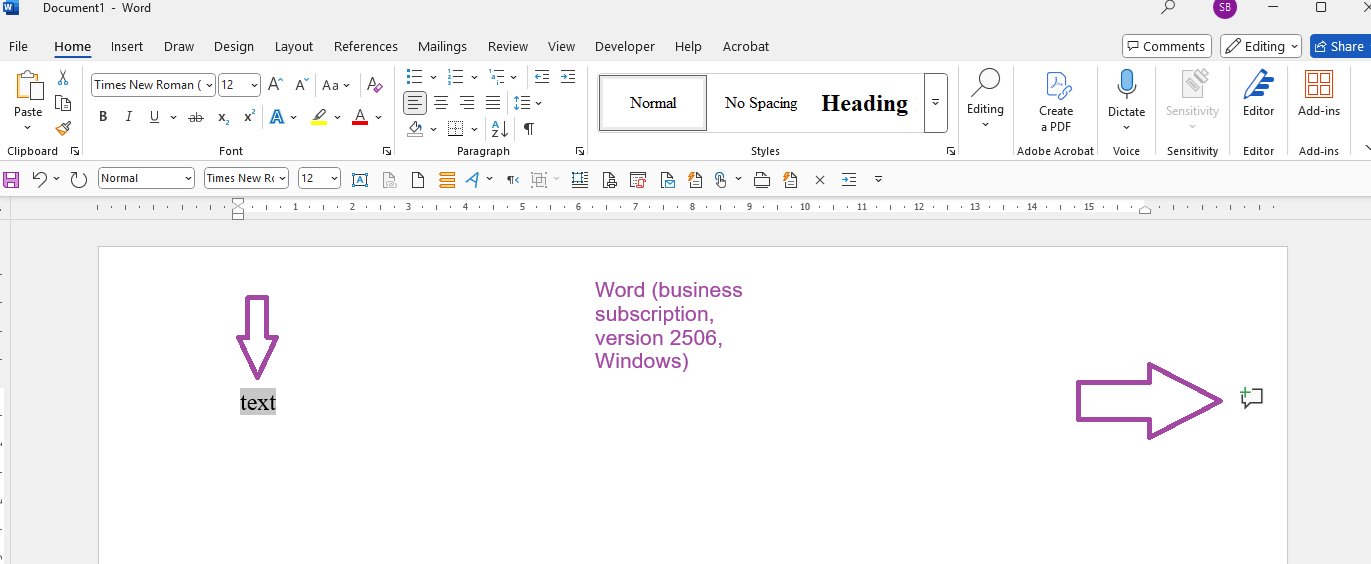1371x564 pixels.
Task: Apply subscript formatting
Action: click(224, 117)
